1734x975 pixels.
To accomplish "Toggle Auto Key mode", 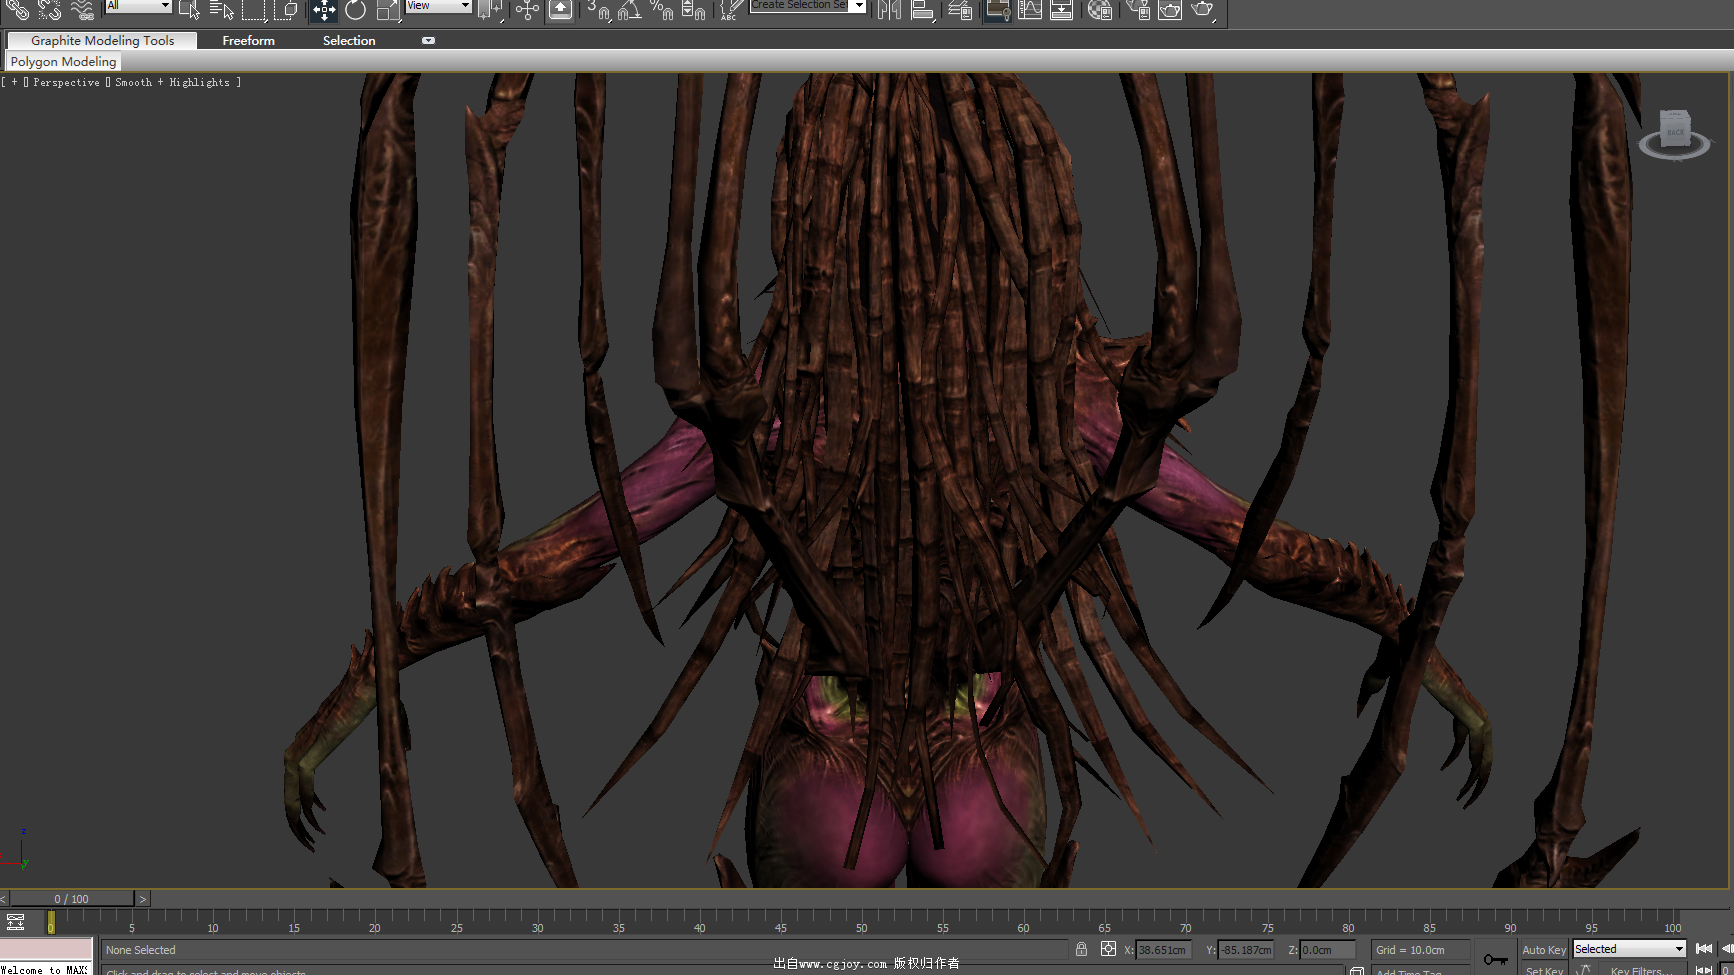I will click(1544, 950).
